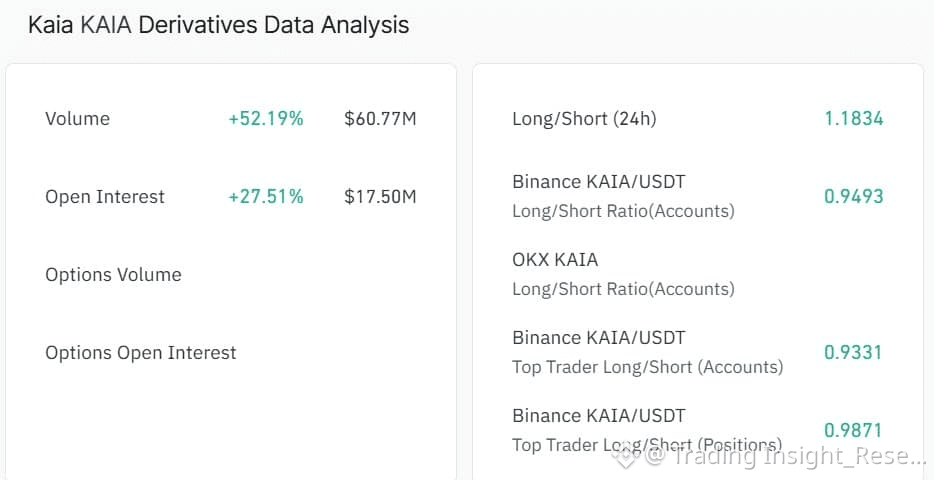Open the OKX KAIA Long/Short Ratio entry
The width and height of the screenshot is (934, 480).
click(623, 274)
